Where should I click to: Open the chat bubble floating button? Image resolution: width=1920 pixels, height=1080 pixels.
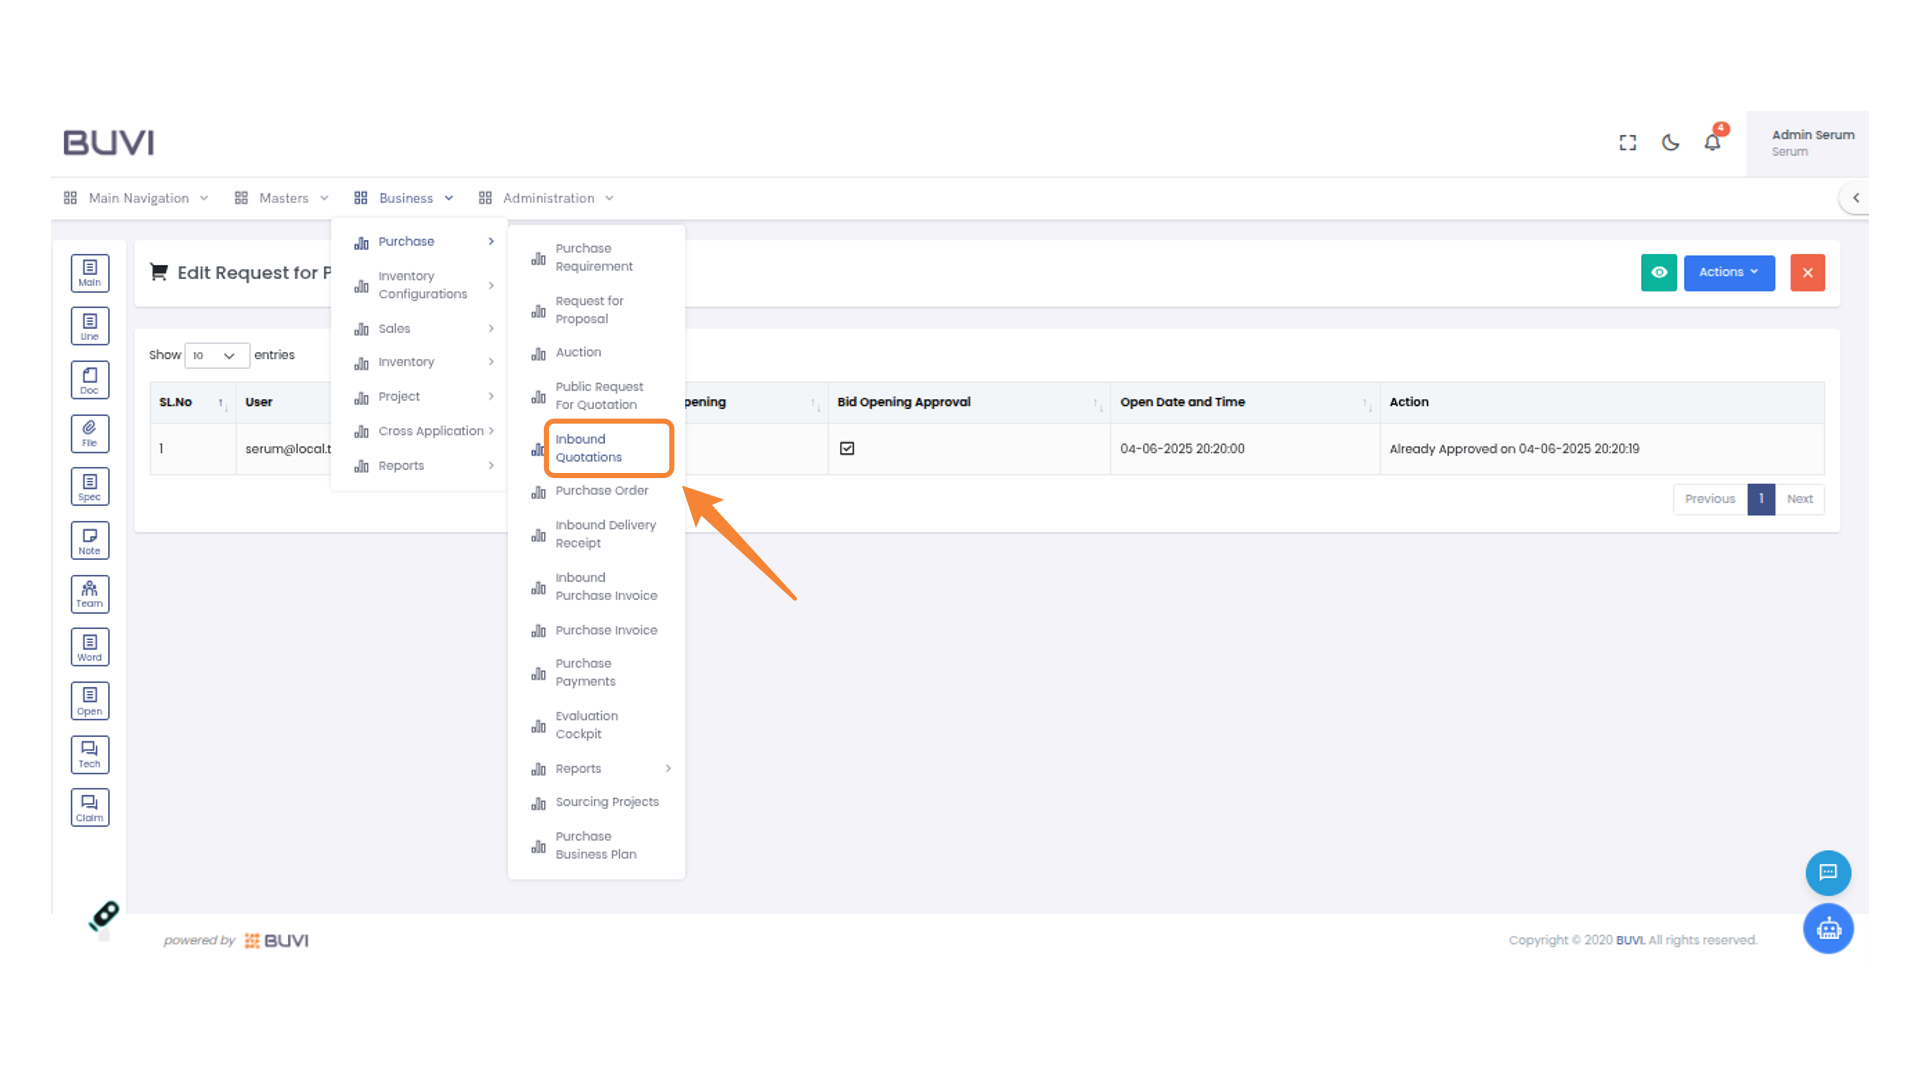coord(1828,872)
